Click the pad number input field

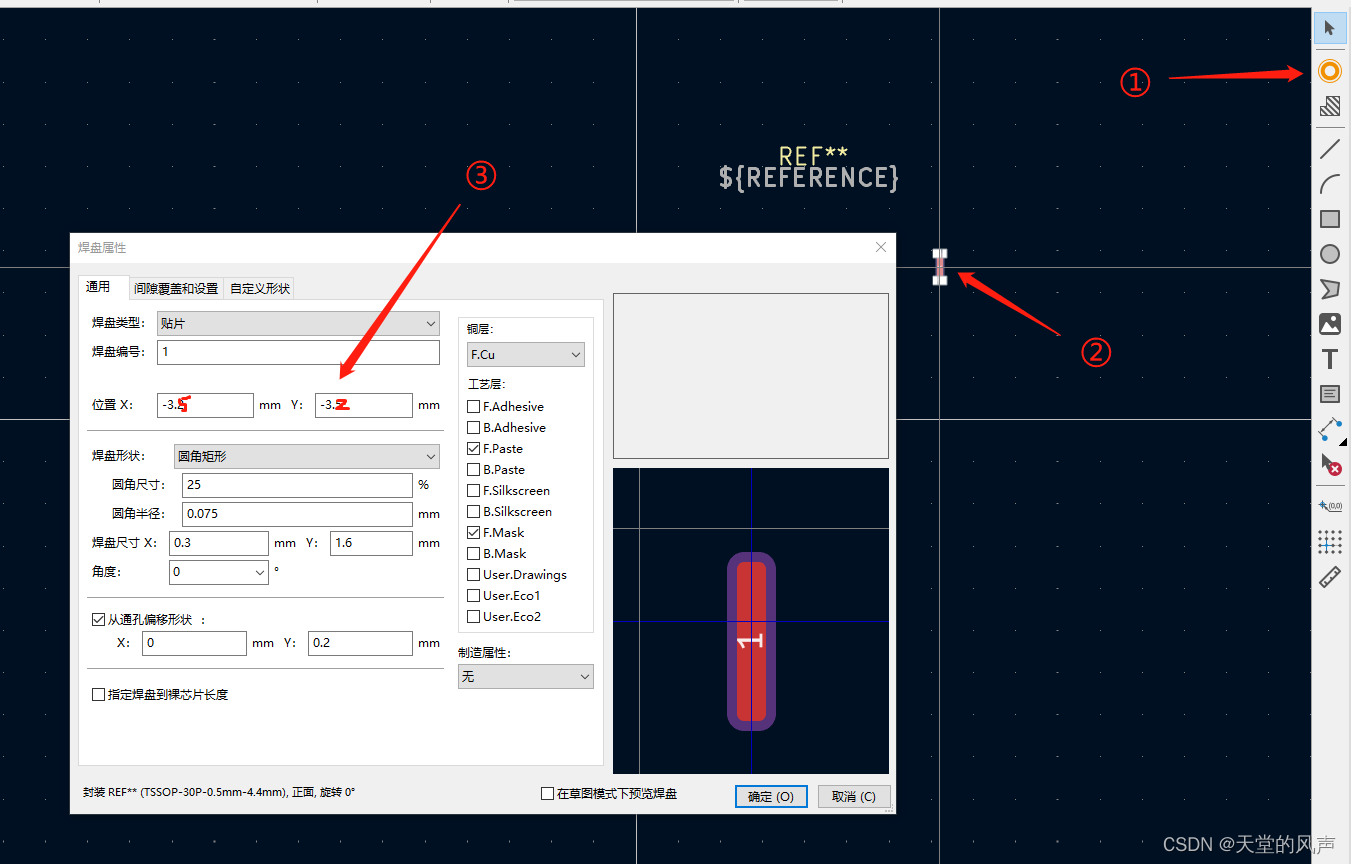[x=299, y=352]
